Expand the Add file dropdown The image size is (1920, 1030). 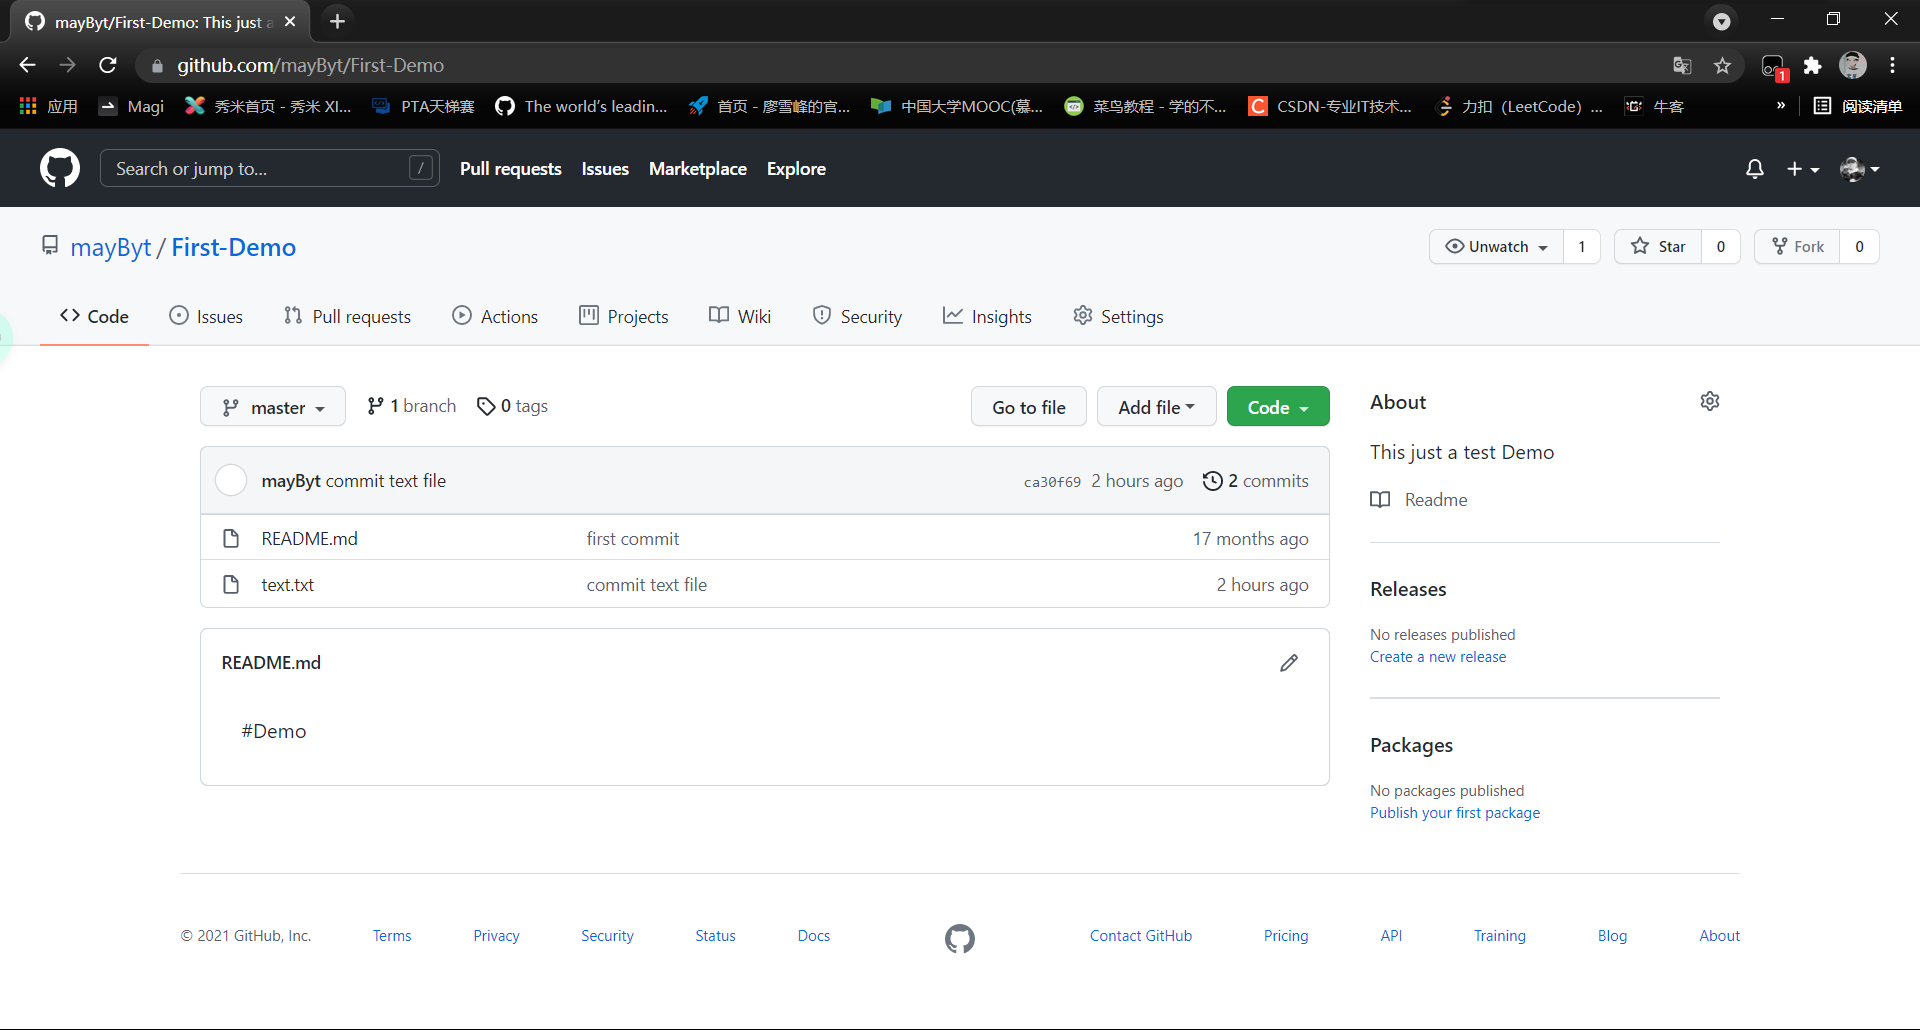point(1157,407)
